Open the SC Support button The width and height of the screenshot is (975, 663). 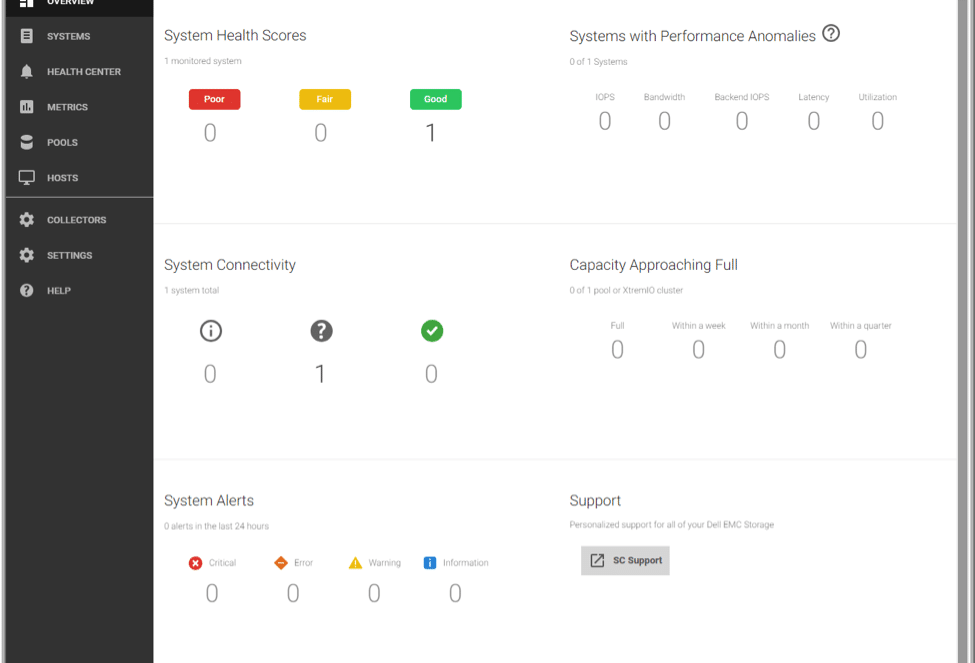tap(626, 560)
